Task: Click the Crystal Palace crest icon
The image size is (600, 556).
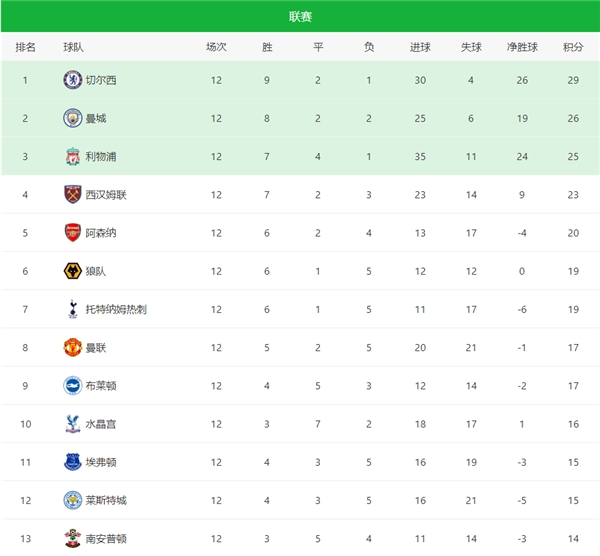Action: click(x=72, y=424)
